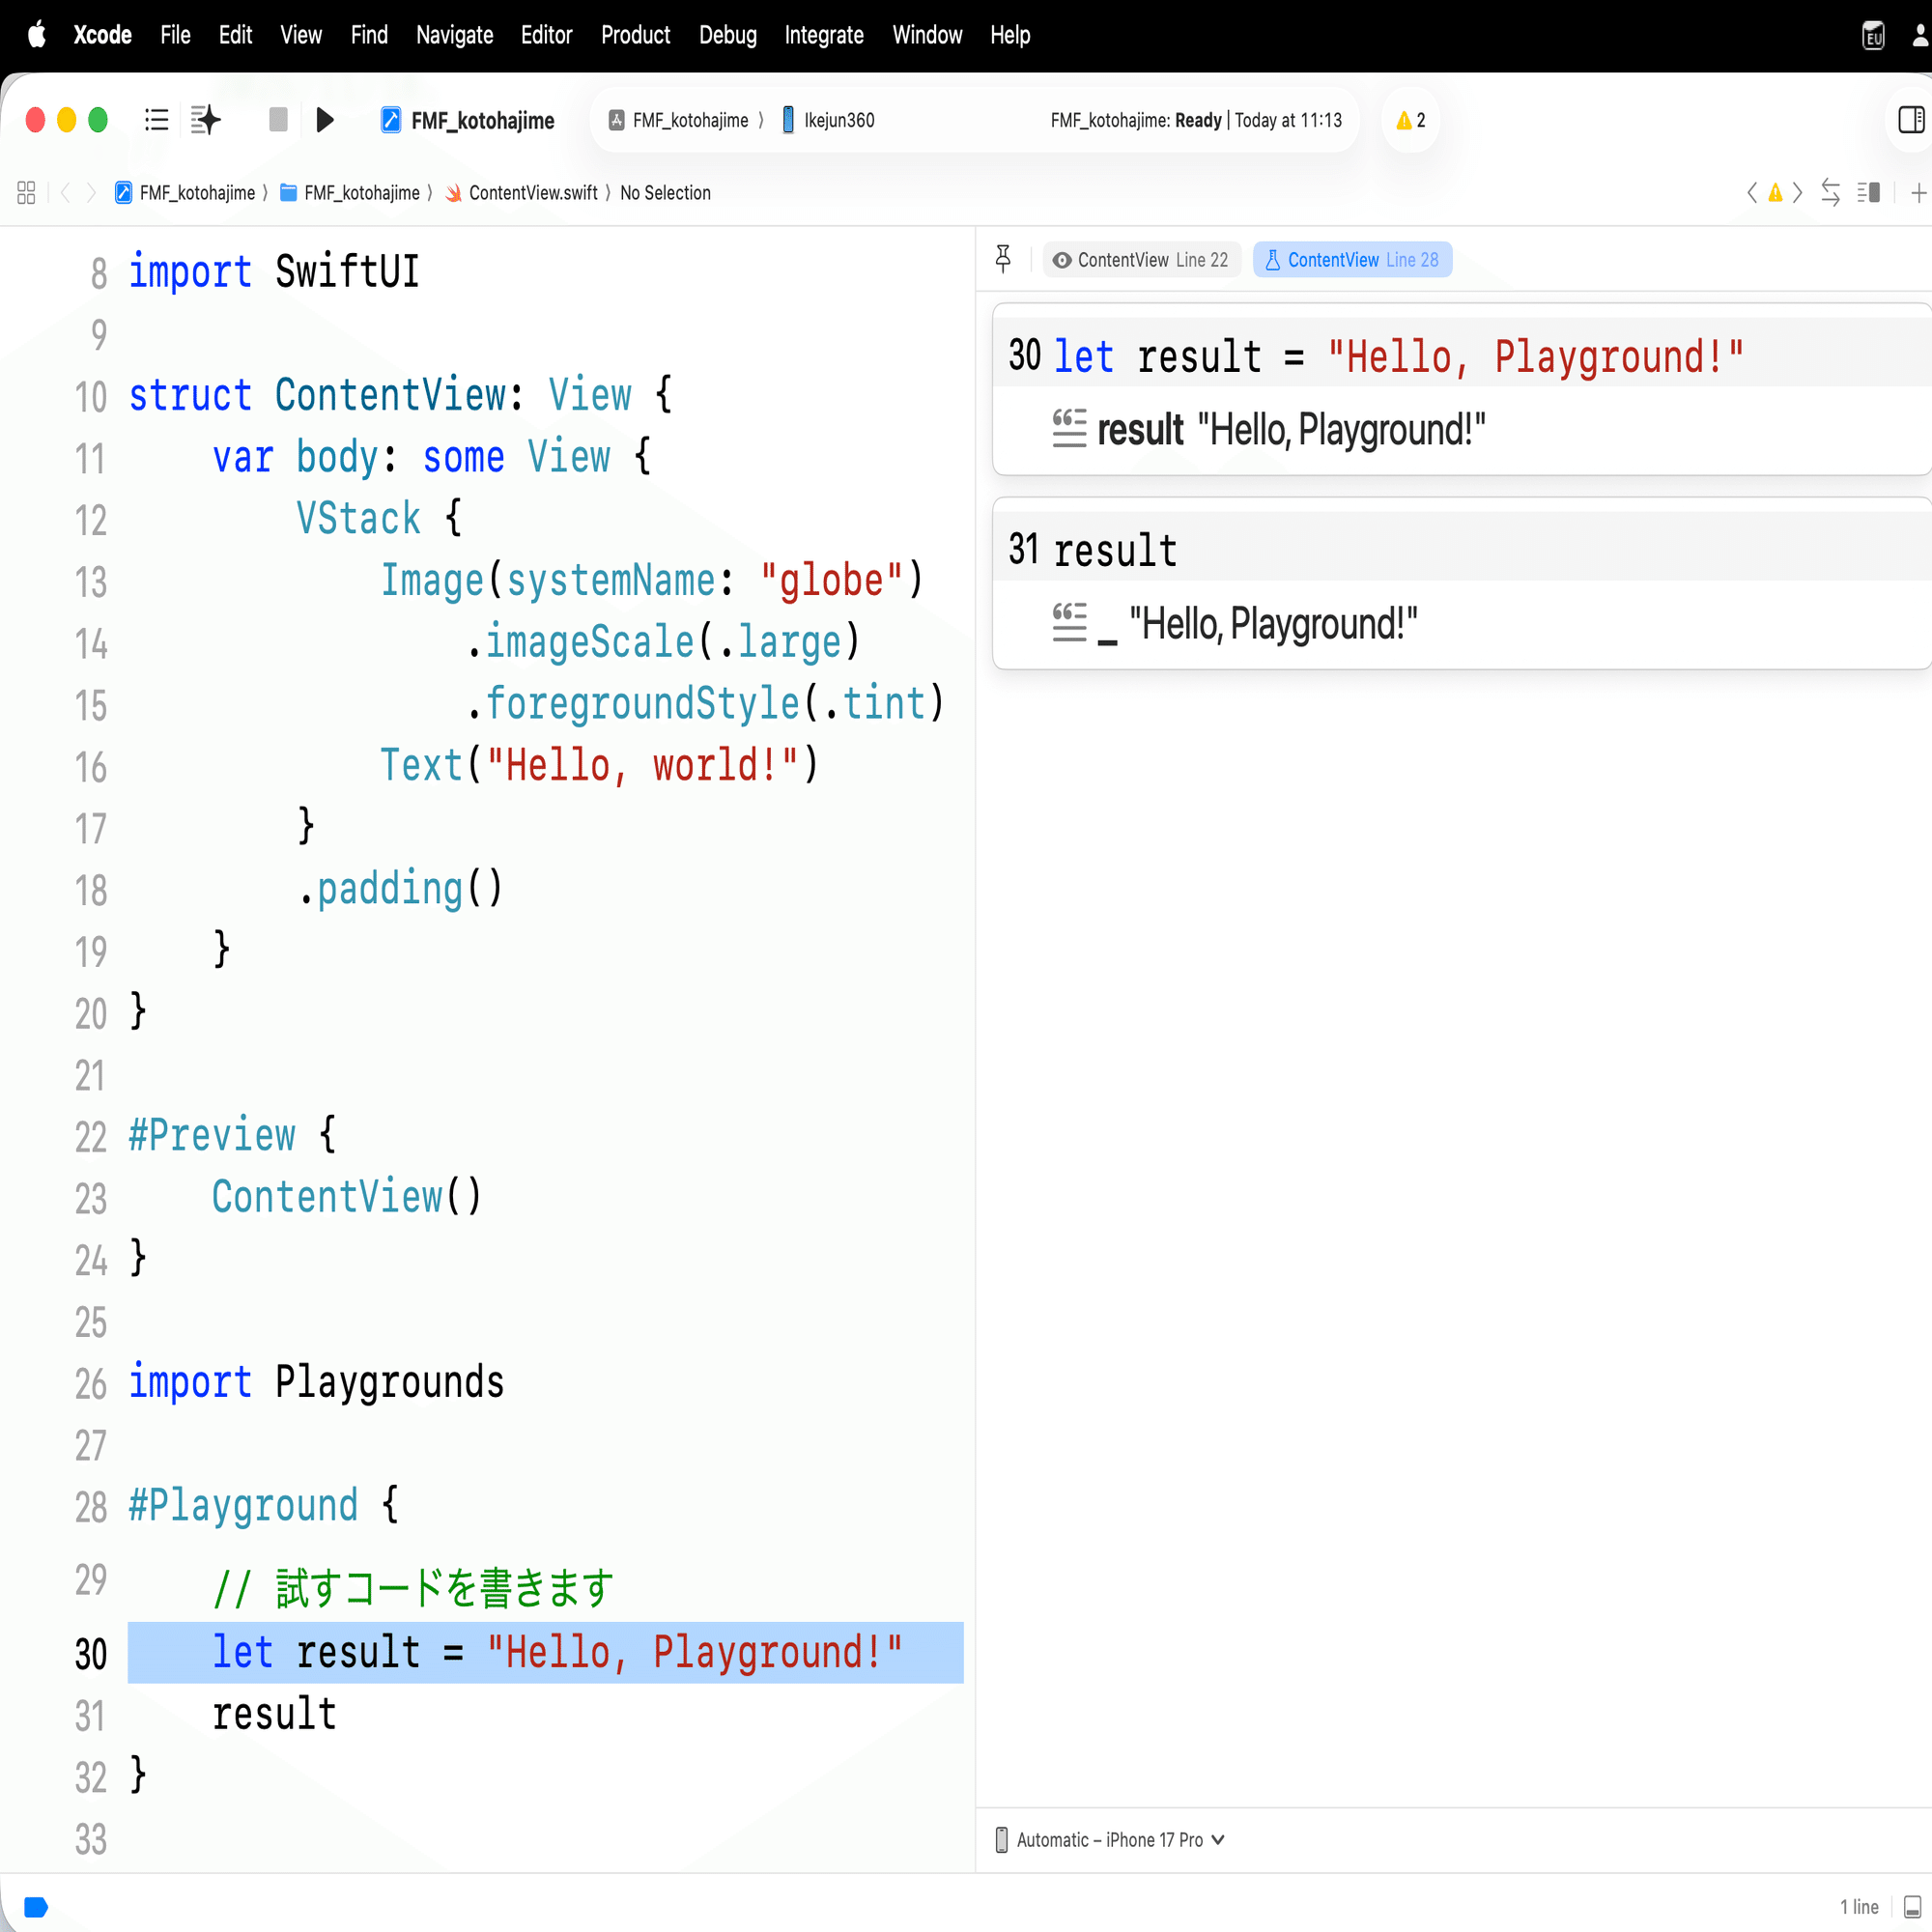The width and height of the screenshot is (1932, 1932).
Task: Toggle the Inspector panel open
Action: (1911, 120)
